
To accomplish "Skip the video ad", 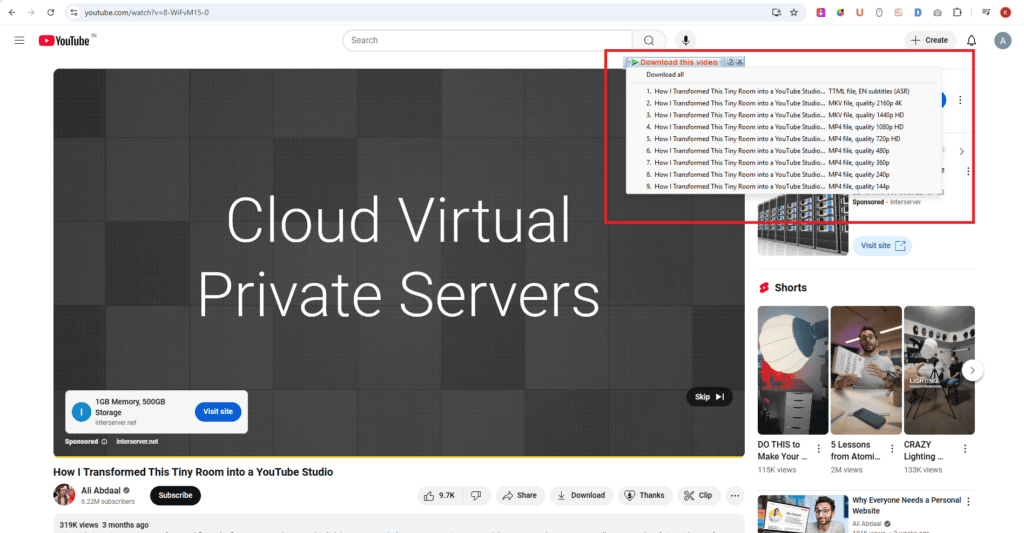I will click(x=709, y=397).
